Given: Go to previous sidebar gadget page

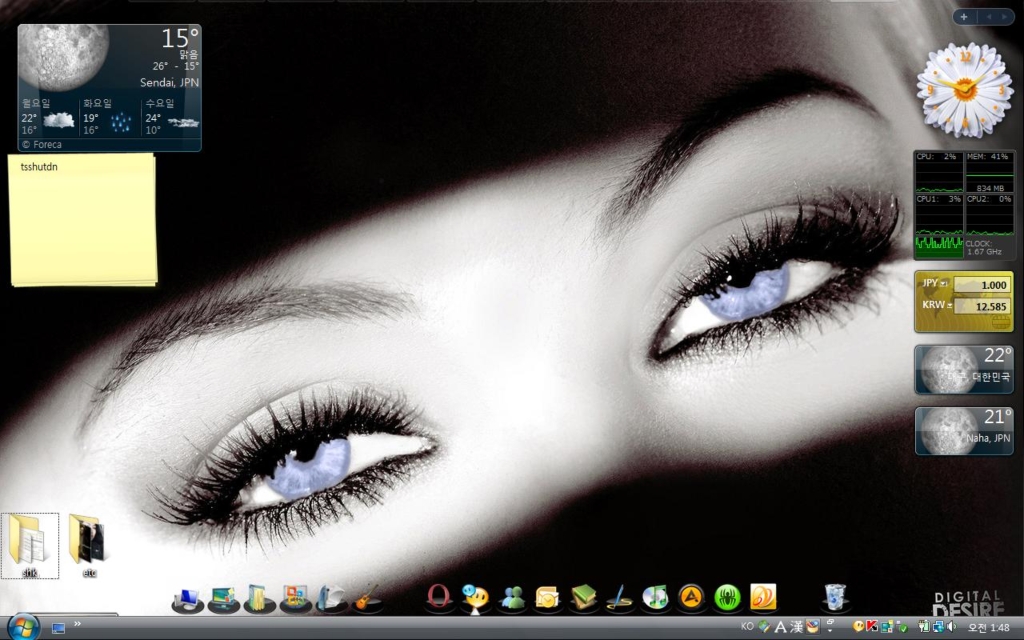Looking at the screenshot, I should coord(989,17).
